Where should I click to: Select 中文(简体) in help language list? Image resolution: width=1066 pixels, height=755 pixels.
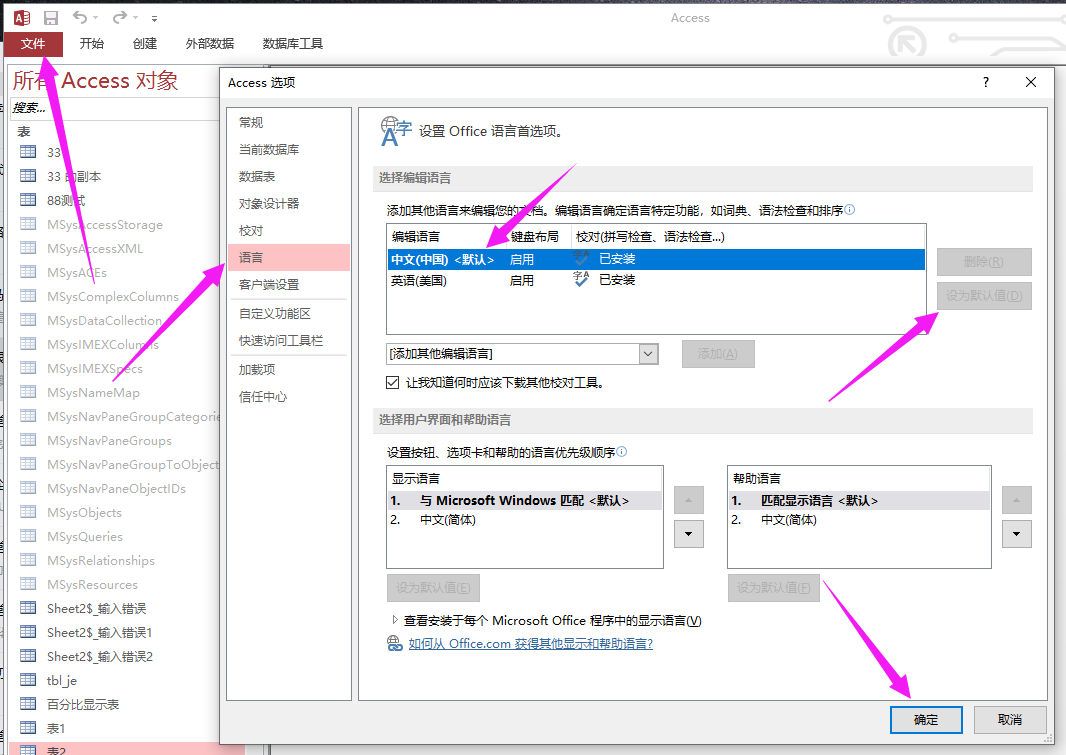859,520
